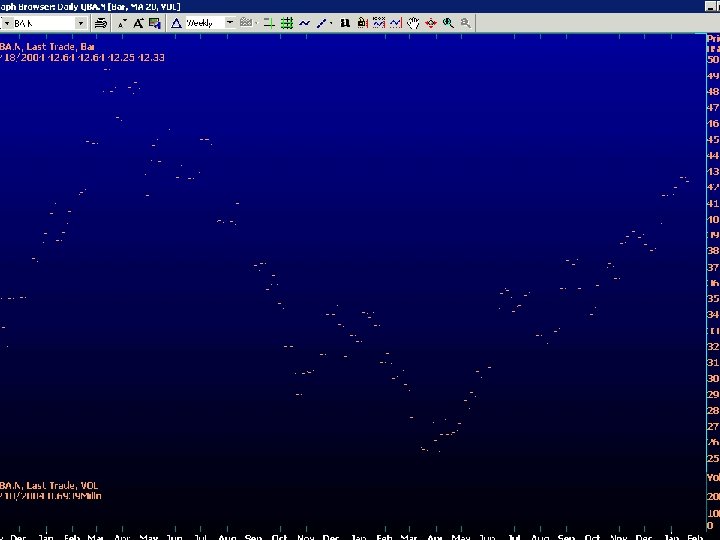Toggle the green grid lines icon
Viewport: 720px width, 540px height.
(287, 23)
